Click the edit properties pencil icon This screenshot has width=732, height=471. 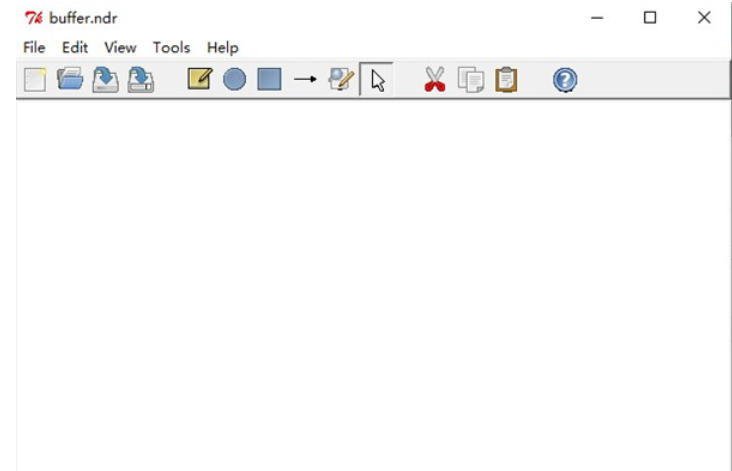(x=341, y=80)
